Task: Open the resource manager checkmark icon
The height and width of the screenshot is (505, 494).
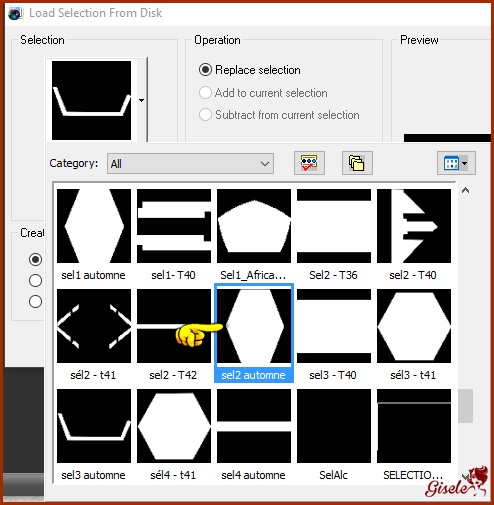Action: point(309,163)
